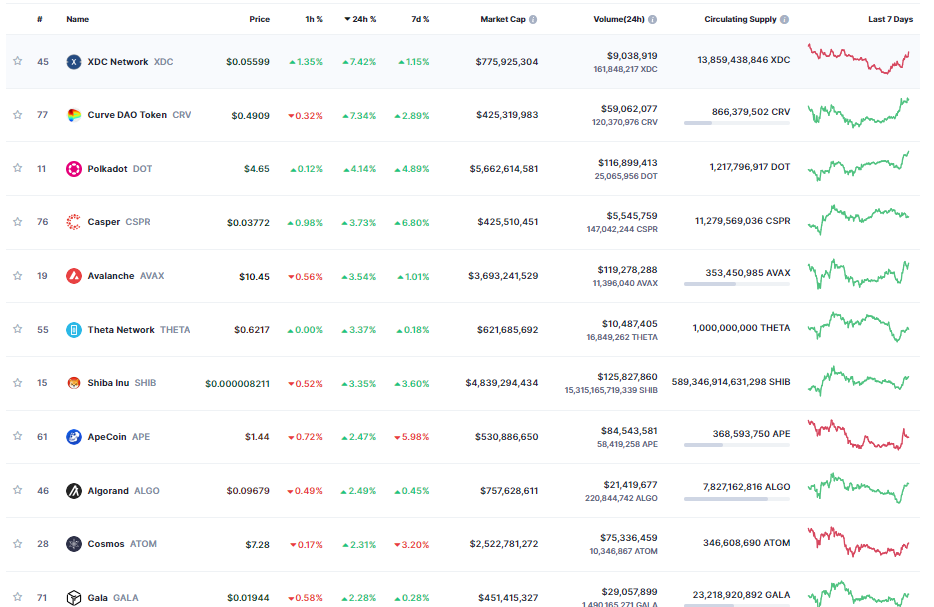Sort table by Name column
Screen dimensions: 934x607
(x=77, y=19)
